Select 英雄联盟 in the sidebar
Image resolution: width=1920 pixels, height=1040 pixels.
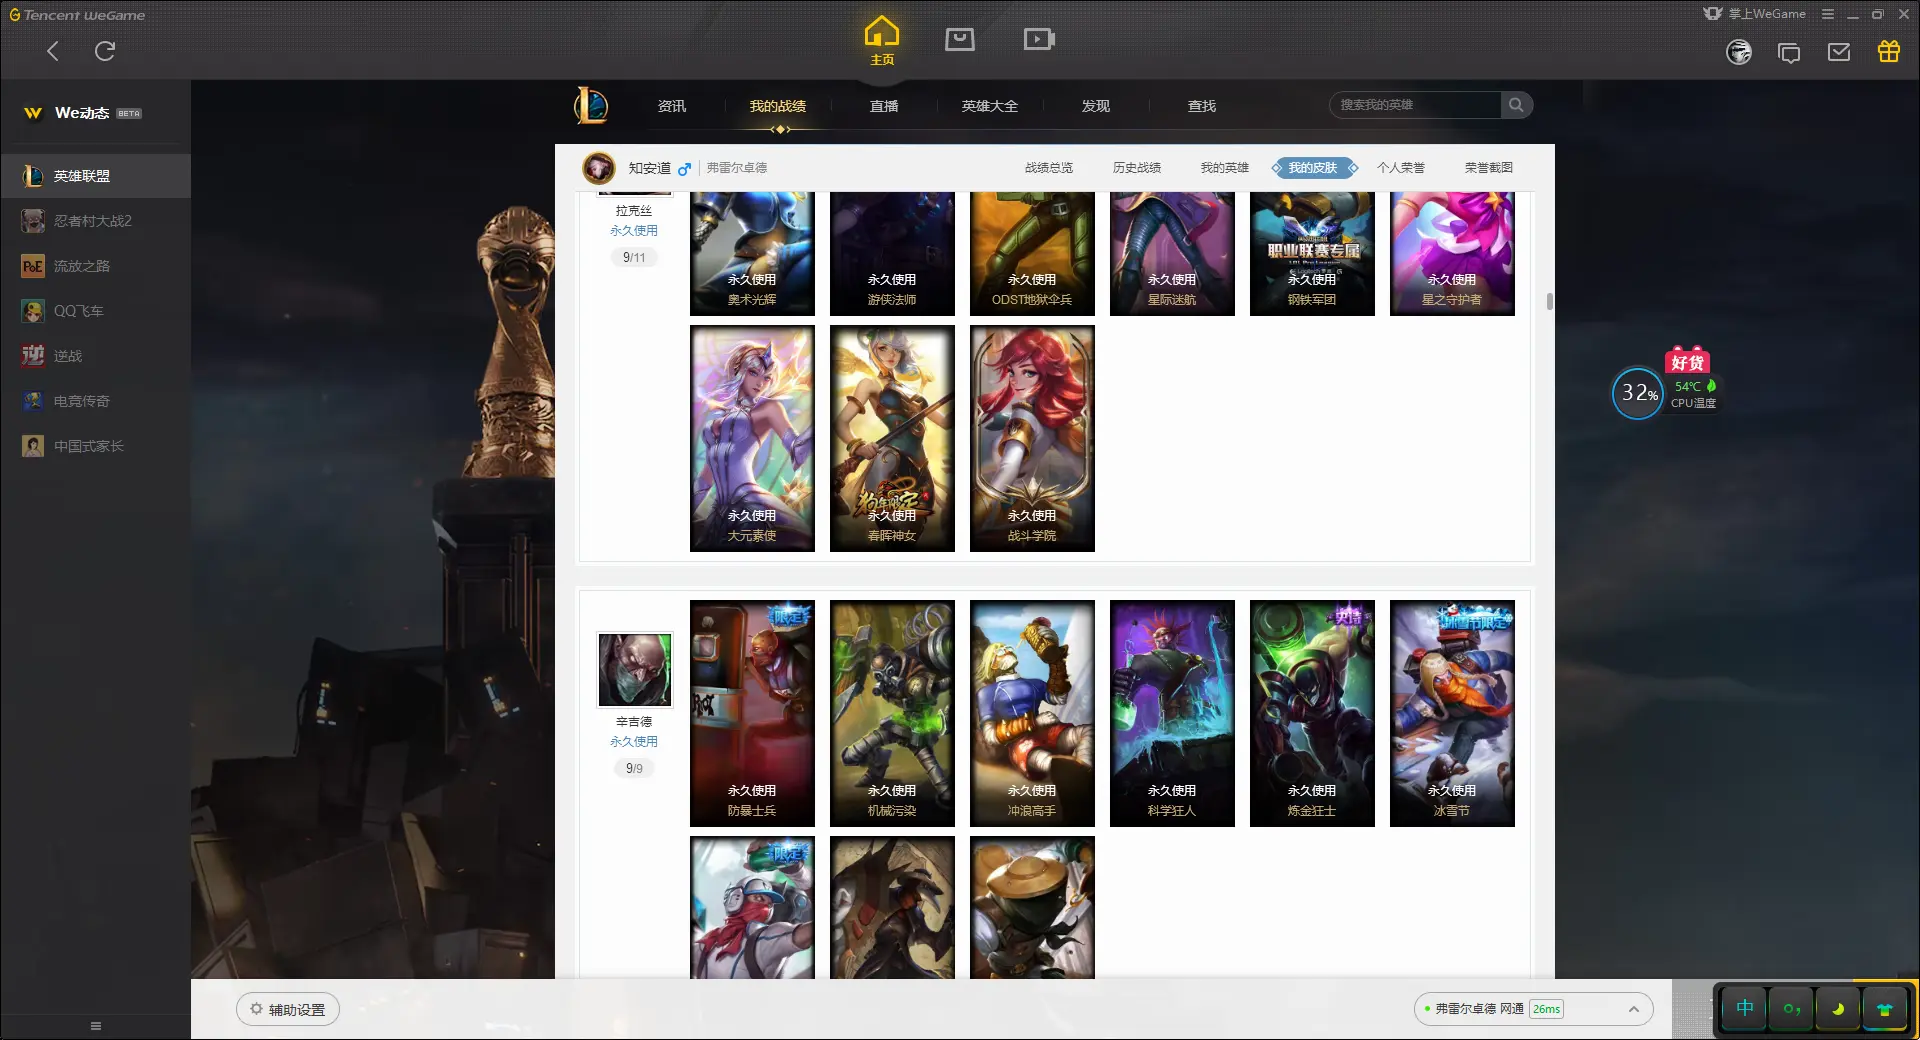tap(95, 176)
